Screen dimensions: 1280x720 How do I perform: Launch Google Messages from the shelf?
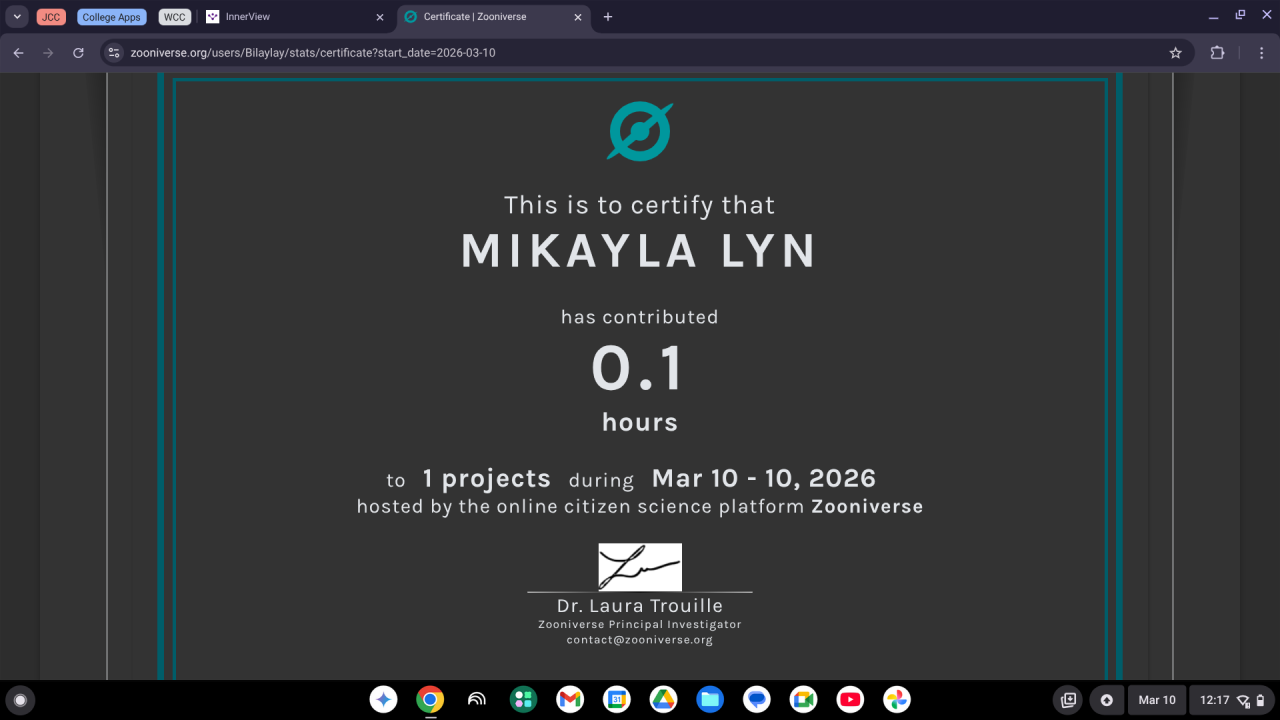pyautogui.click(x=757, y=700)
